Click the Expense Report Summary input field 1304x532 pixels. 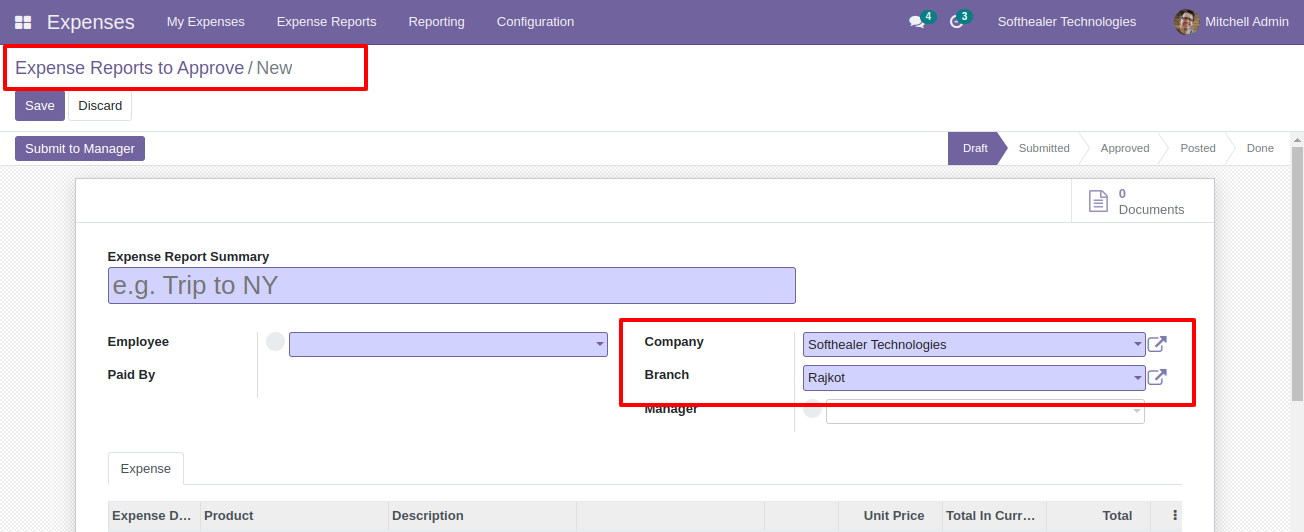coord(452,285)
